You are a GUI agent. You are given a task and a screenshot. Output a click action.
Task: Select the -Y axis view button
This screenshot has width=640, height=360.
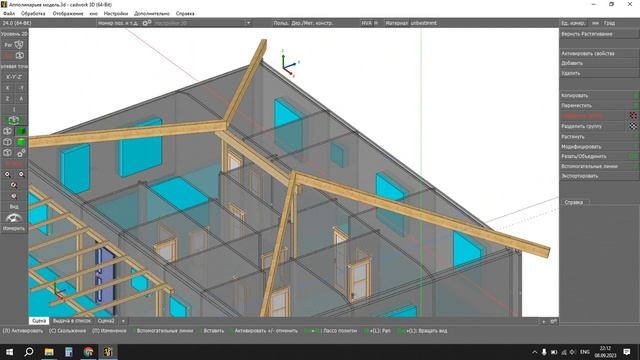click(x=21, y=88)
